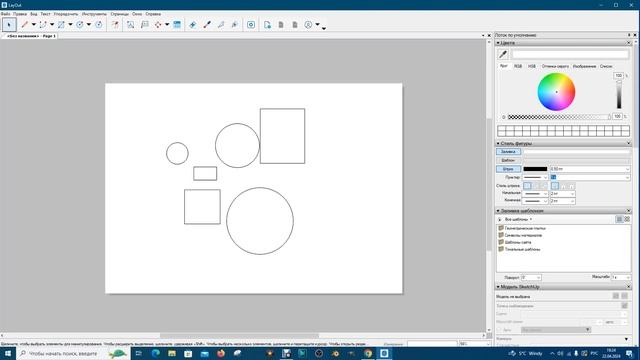Screen dimensions: 640x360
Task: Collapse the Pattern Fill panel
Action: pos(498,211)
